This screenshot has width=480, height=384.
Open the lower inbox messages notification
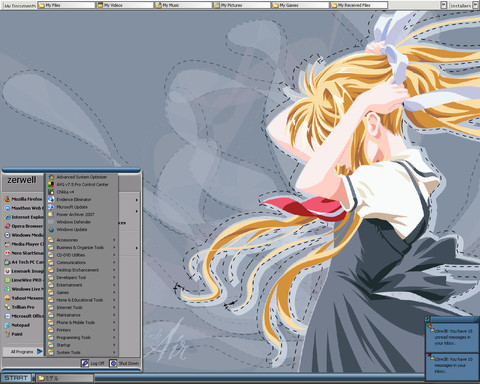coord(452,366)
